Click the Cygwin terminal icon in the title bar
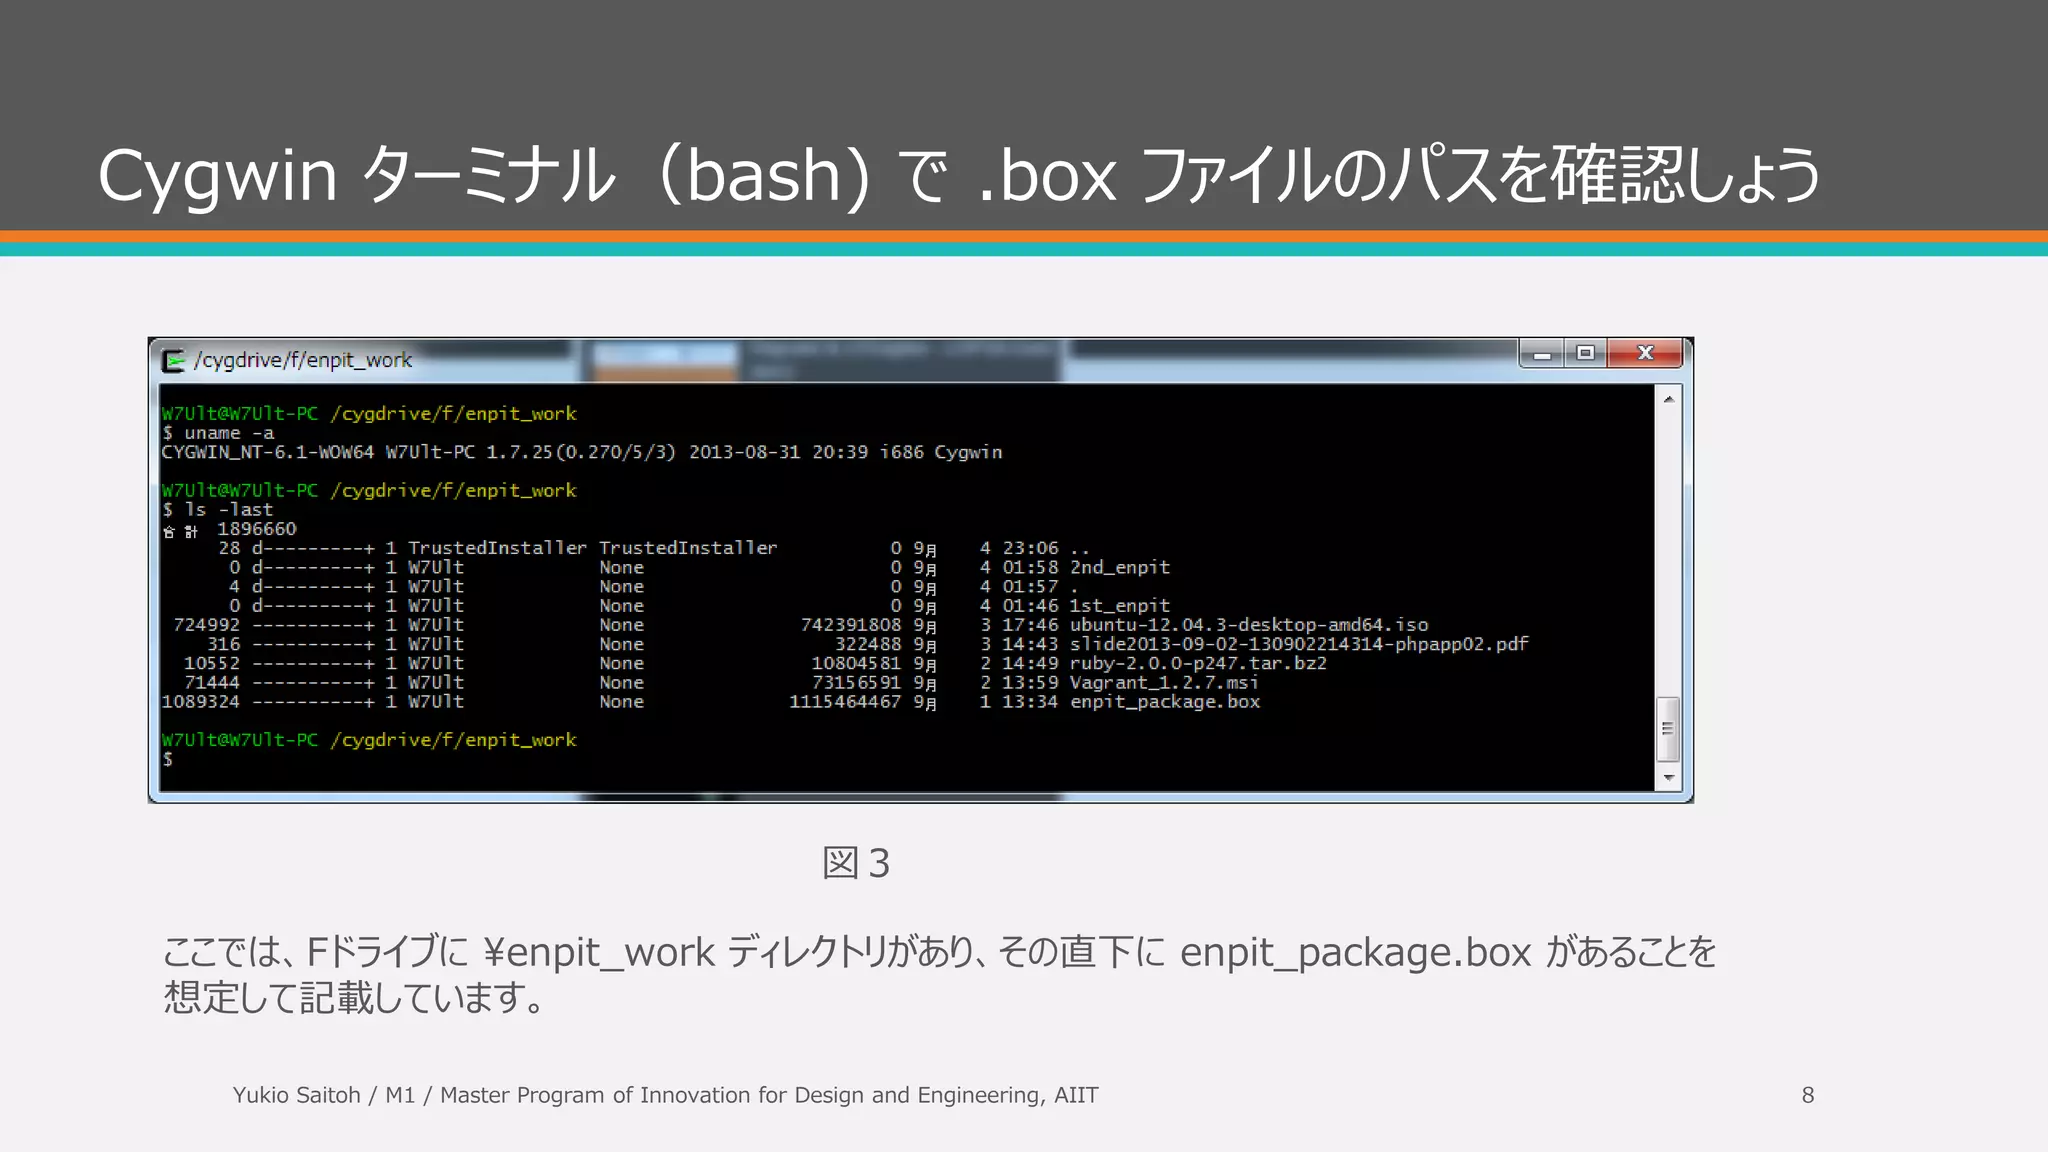 tap(174, 360)
